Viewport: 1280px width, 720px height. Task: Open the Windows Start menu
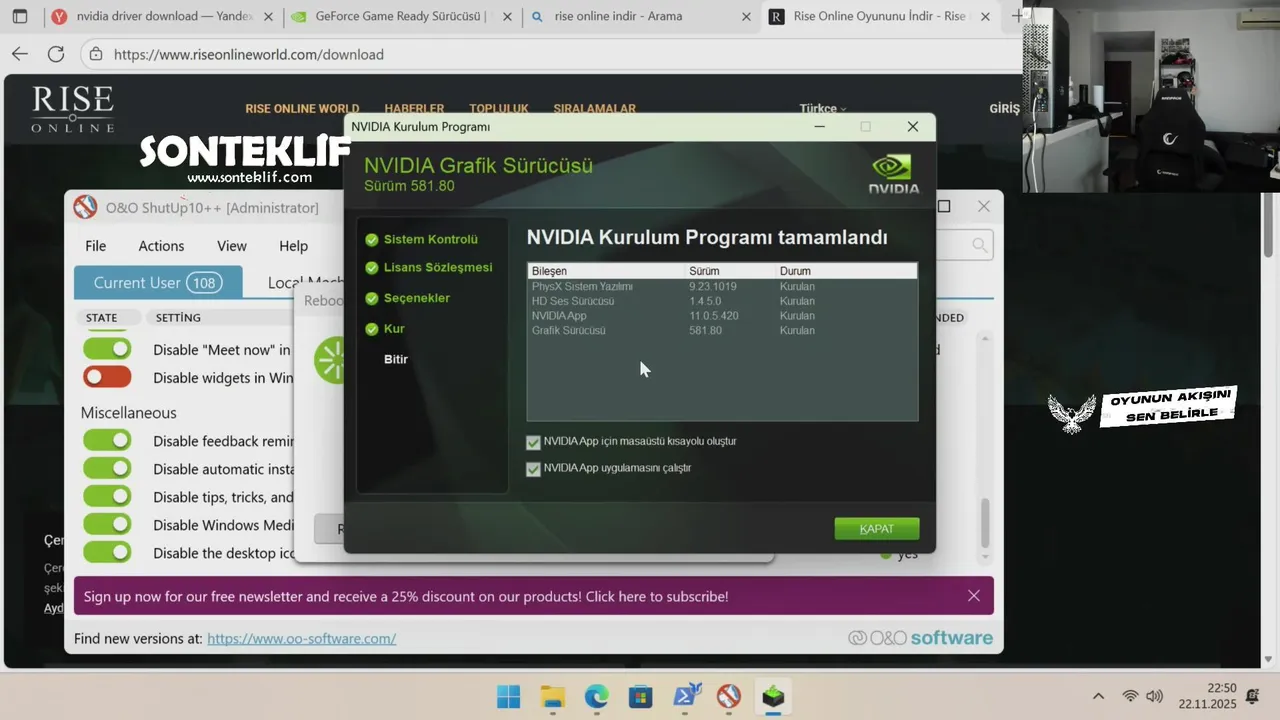pos(508,697)
